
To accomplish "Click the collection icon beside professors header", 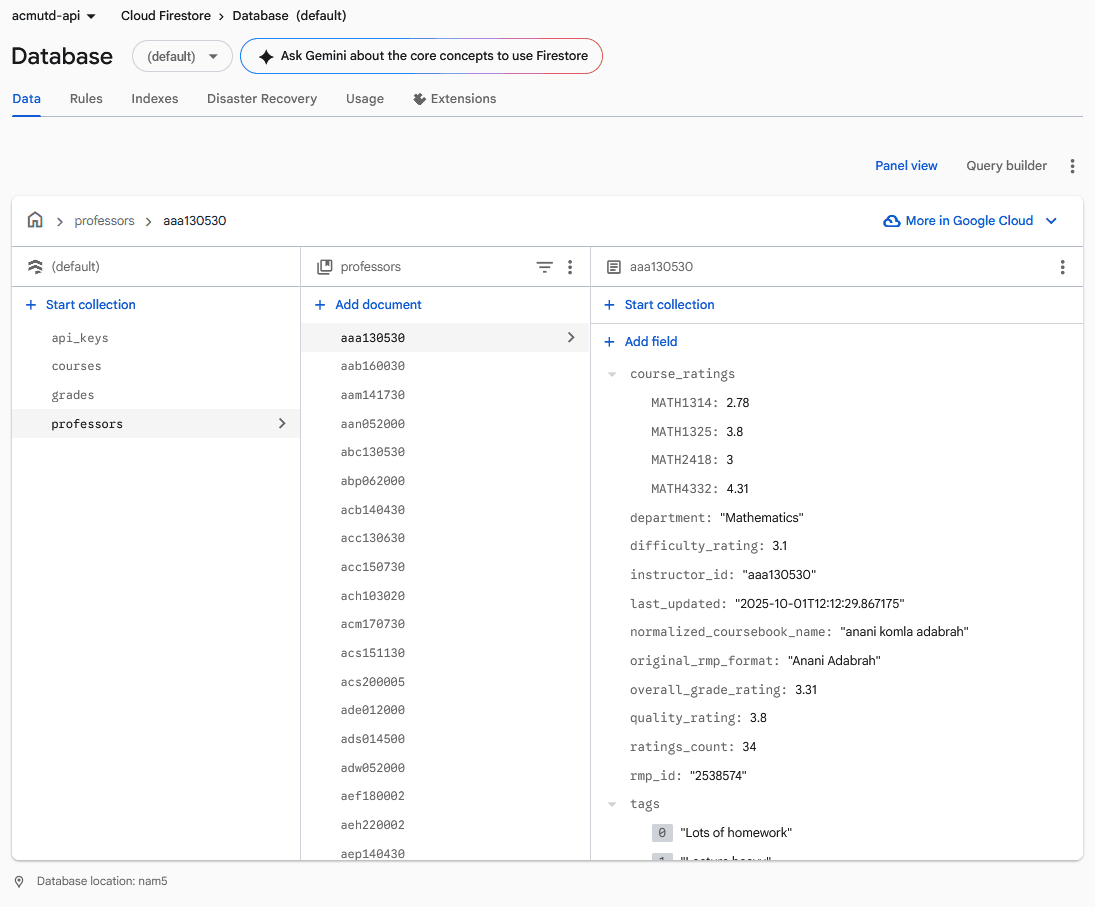I will pos(325,267).
